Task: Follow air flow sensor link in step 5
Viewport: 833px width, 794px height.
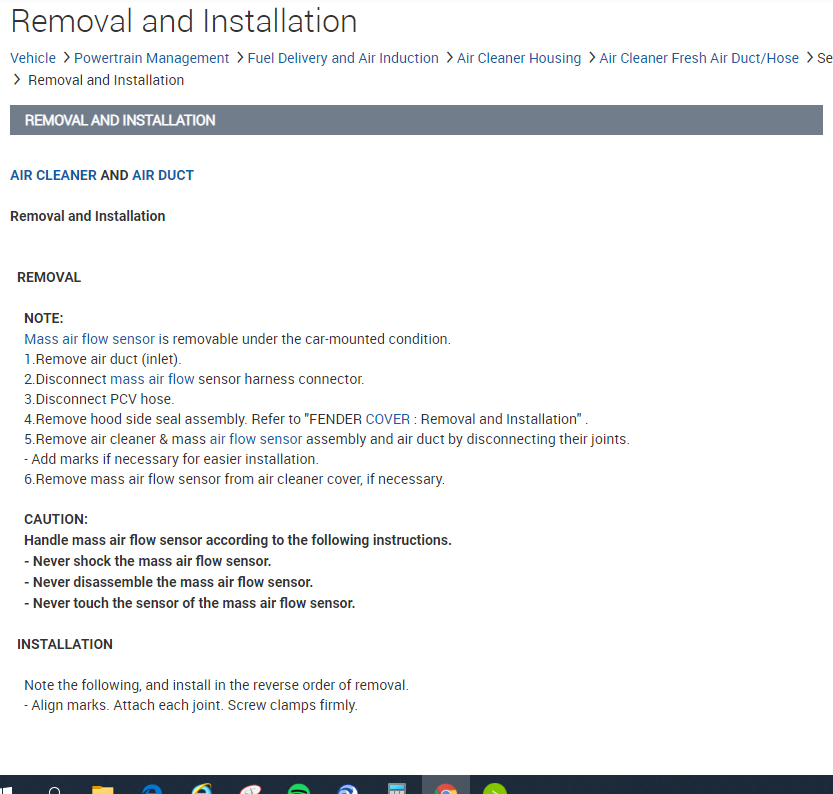Action: tap(256, 439)
